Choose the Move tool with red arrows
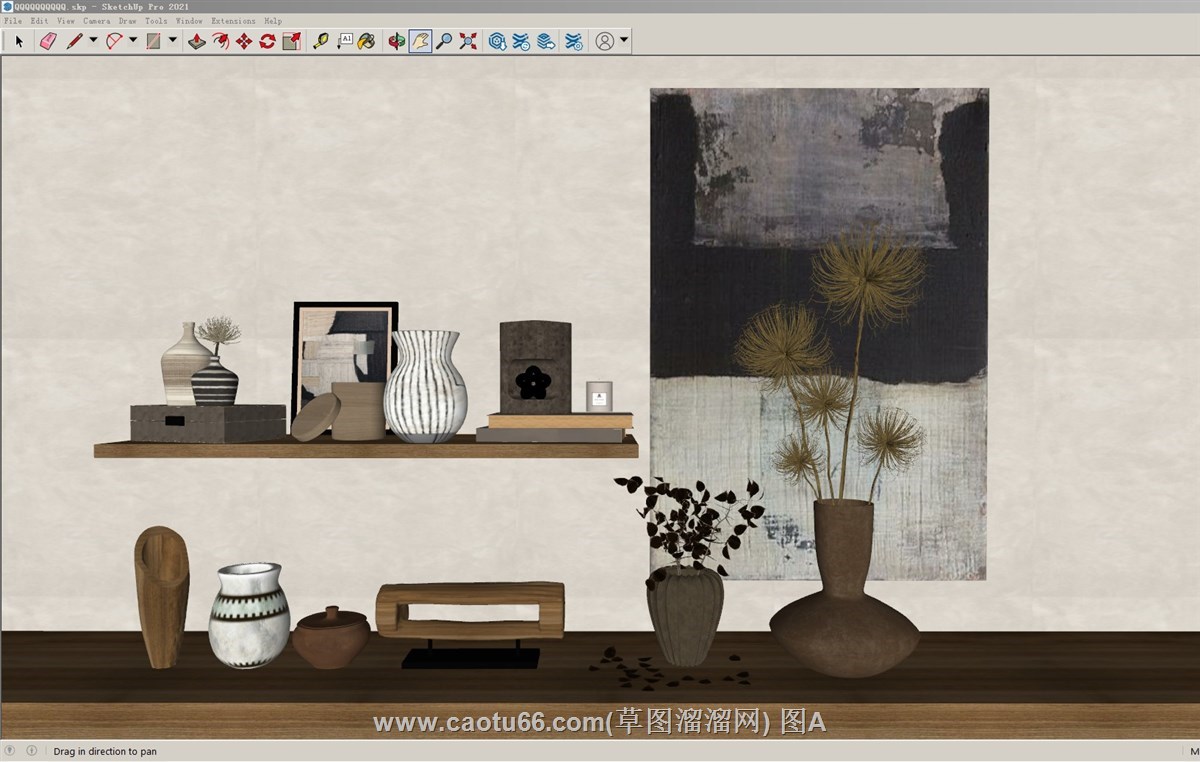 click(x=244, y=41)
